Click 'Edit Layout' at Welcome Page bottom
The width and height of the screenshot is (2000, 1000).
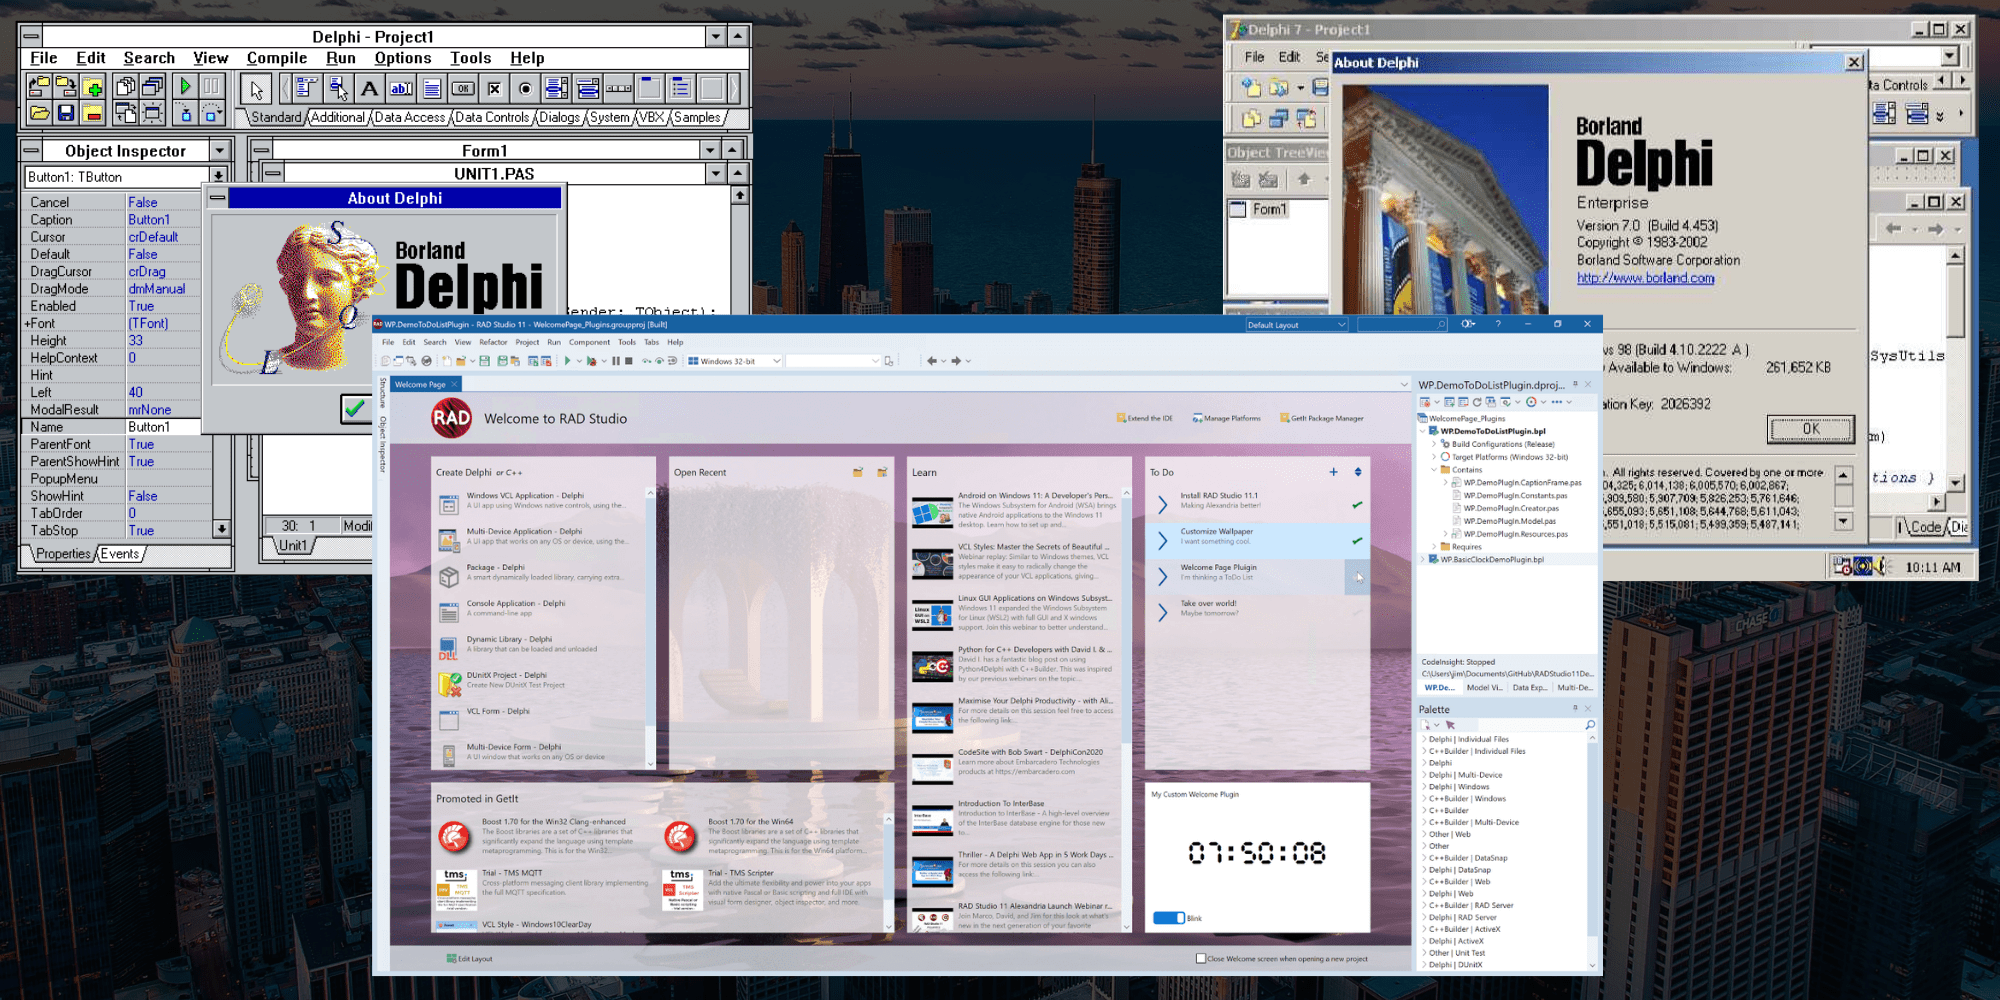click(x=469, y=958)
